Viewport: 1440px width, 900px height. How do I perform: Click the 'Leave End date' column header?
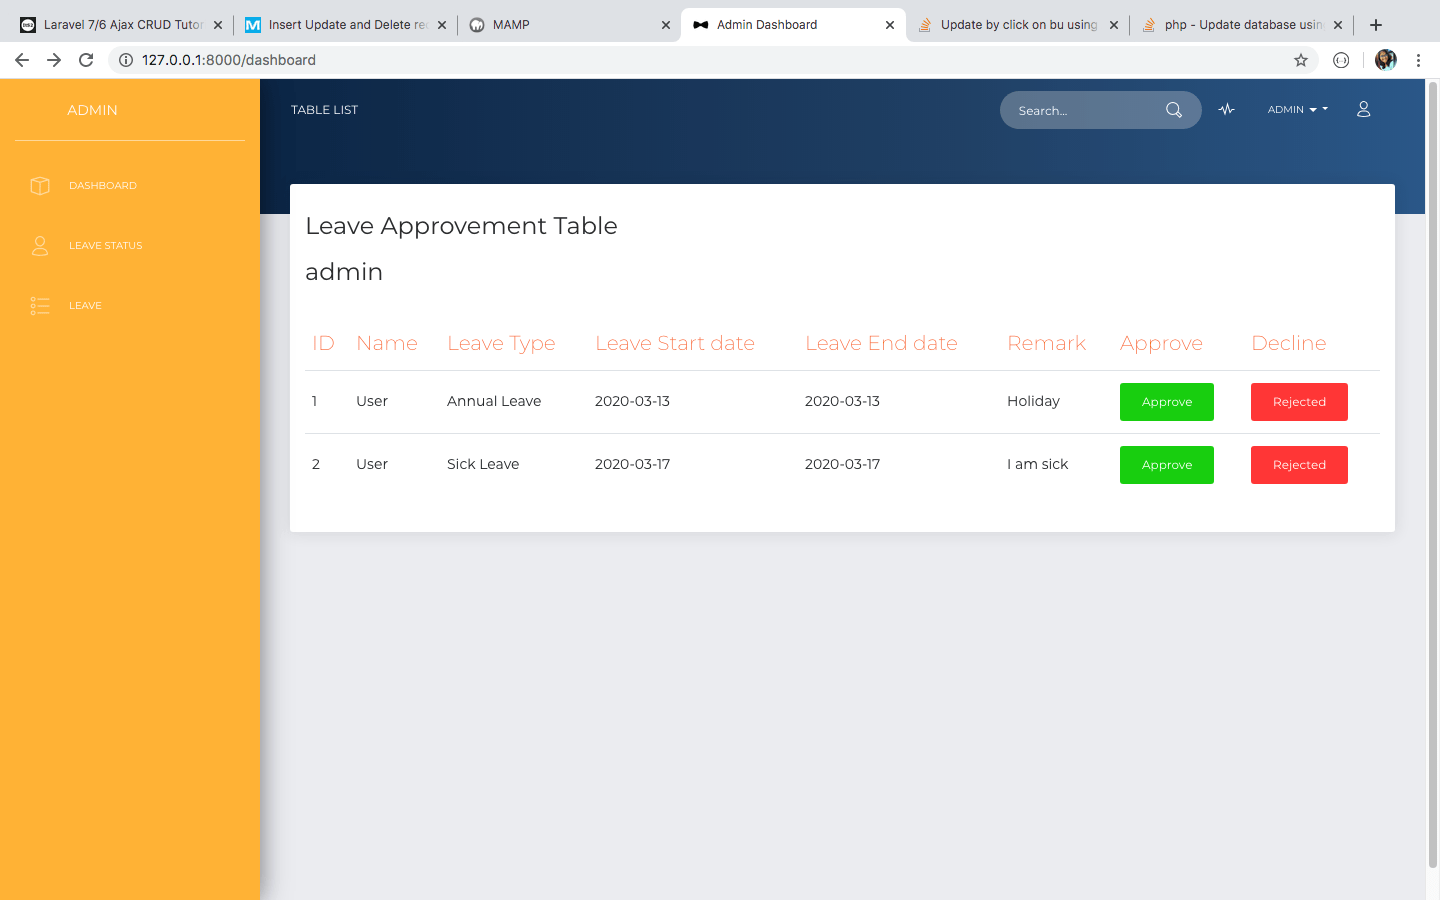tap(881, 344)
